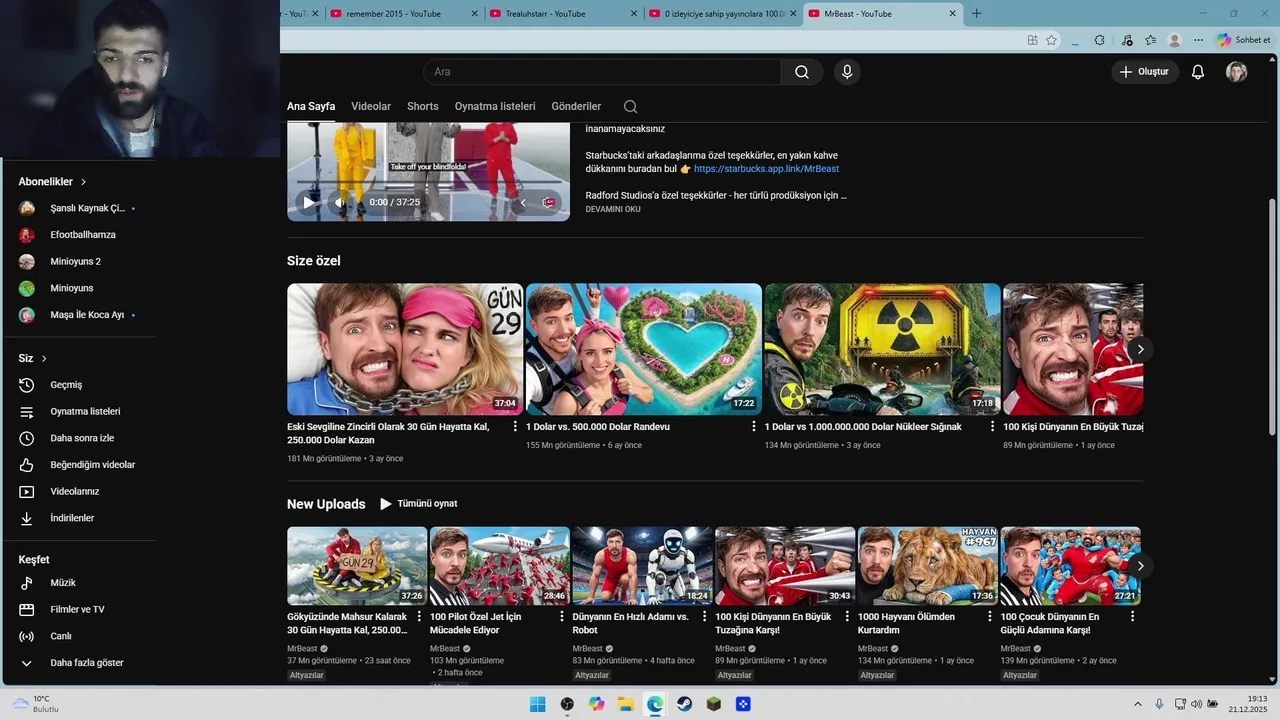
Task: Show next videos in New Uploads carousel
Action: (x=1140, y=566)
